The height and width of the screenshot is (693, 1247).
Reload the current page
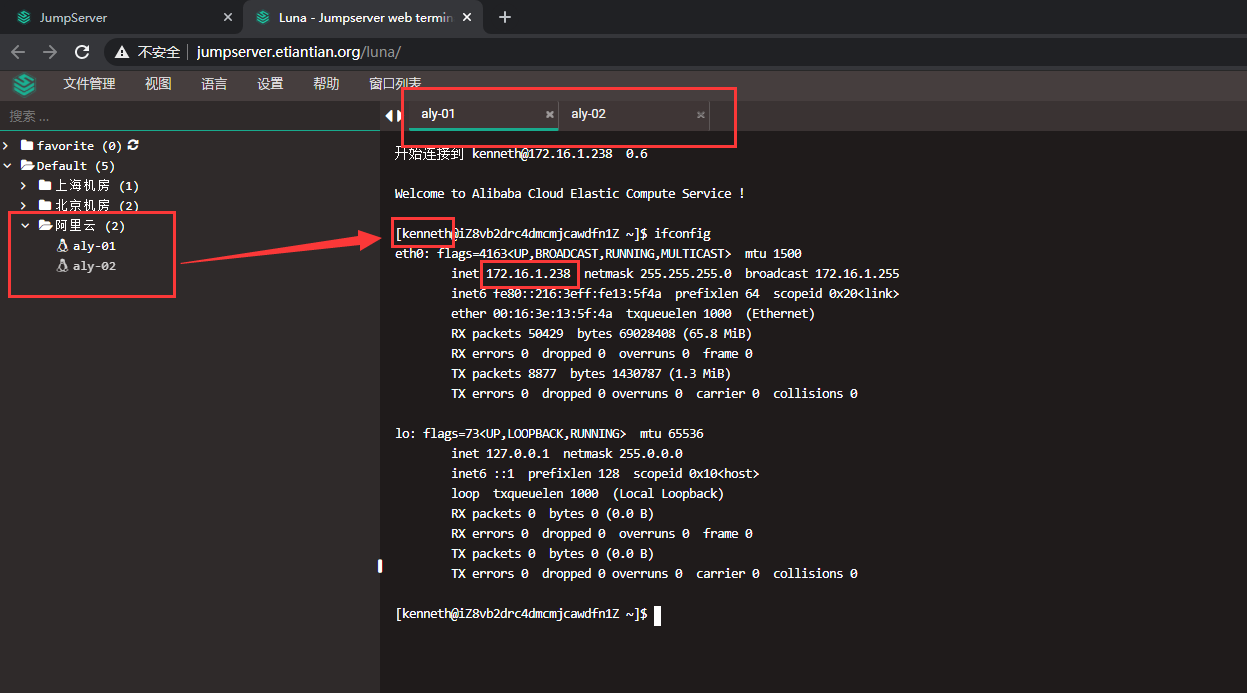[83, 52]
